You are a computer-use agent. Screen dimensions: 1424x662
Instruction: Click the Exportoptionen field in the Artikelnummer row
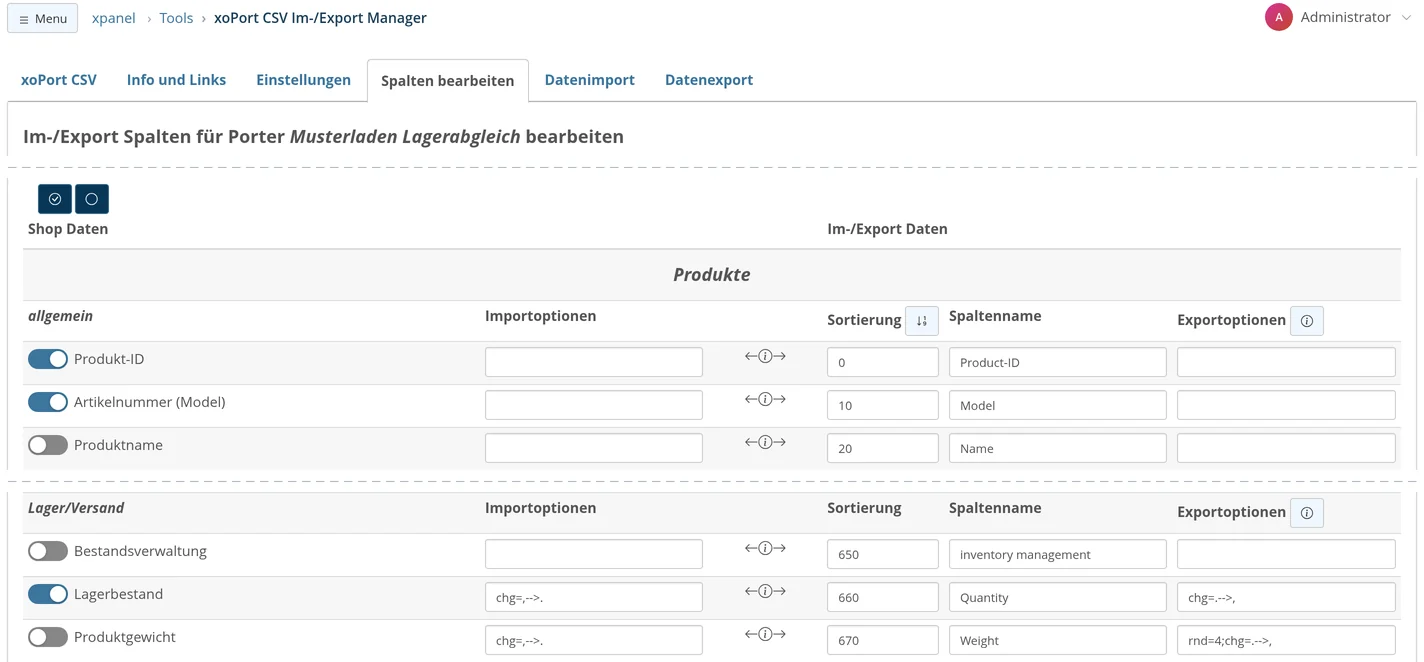tap(1286, 405)
